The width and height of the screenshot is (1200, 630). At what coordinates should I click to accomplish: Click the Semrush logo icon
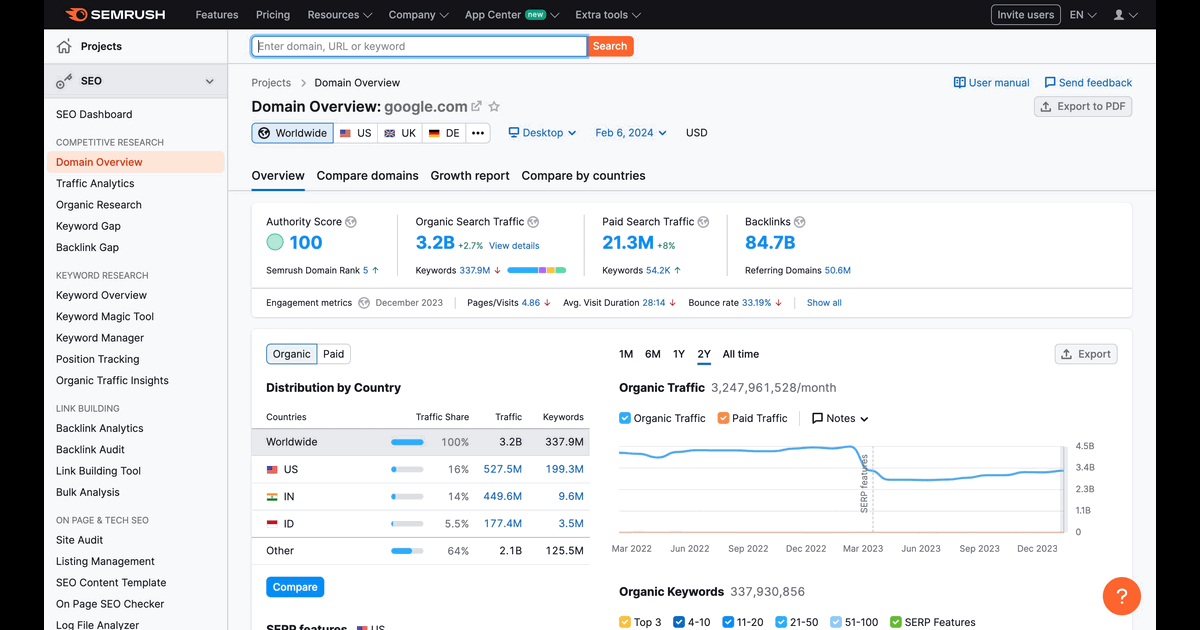(x=75, y=15)
